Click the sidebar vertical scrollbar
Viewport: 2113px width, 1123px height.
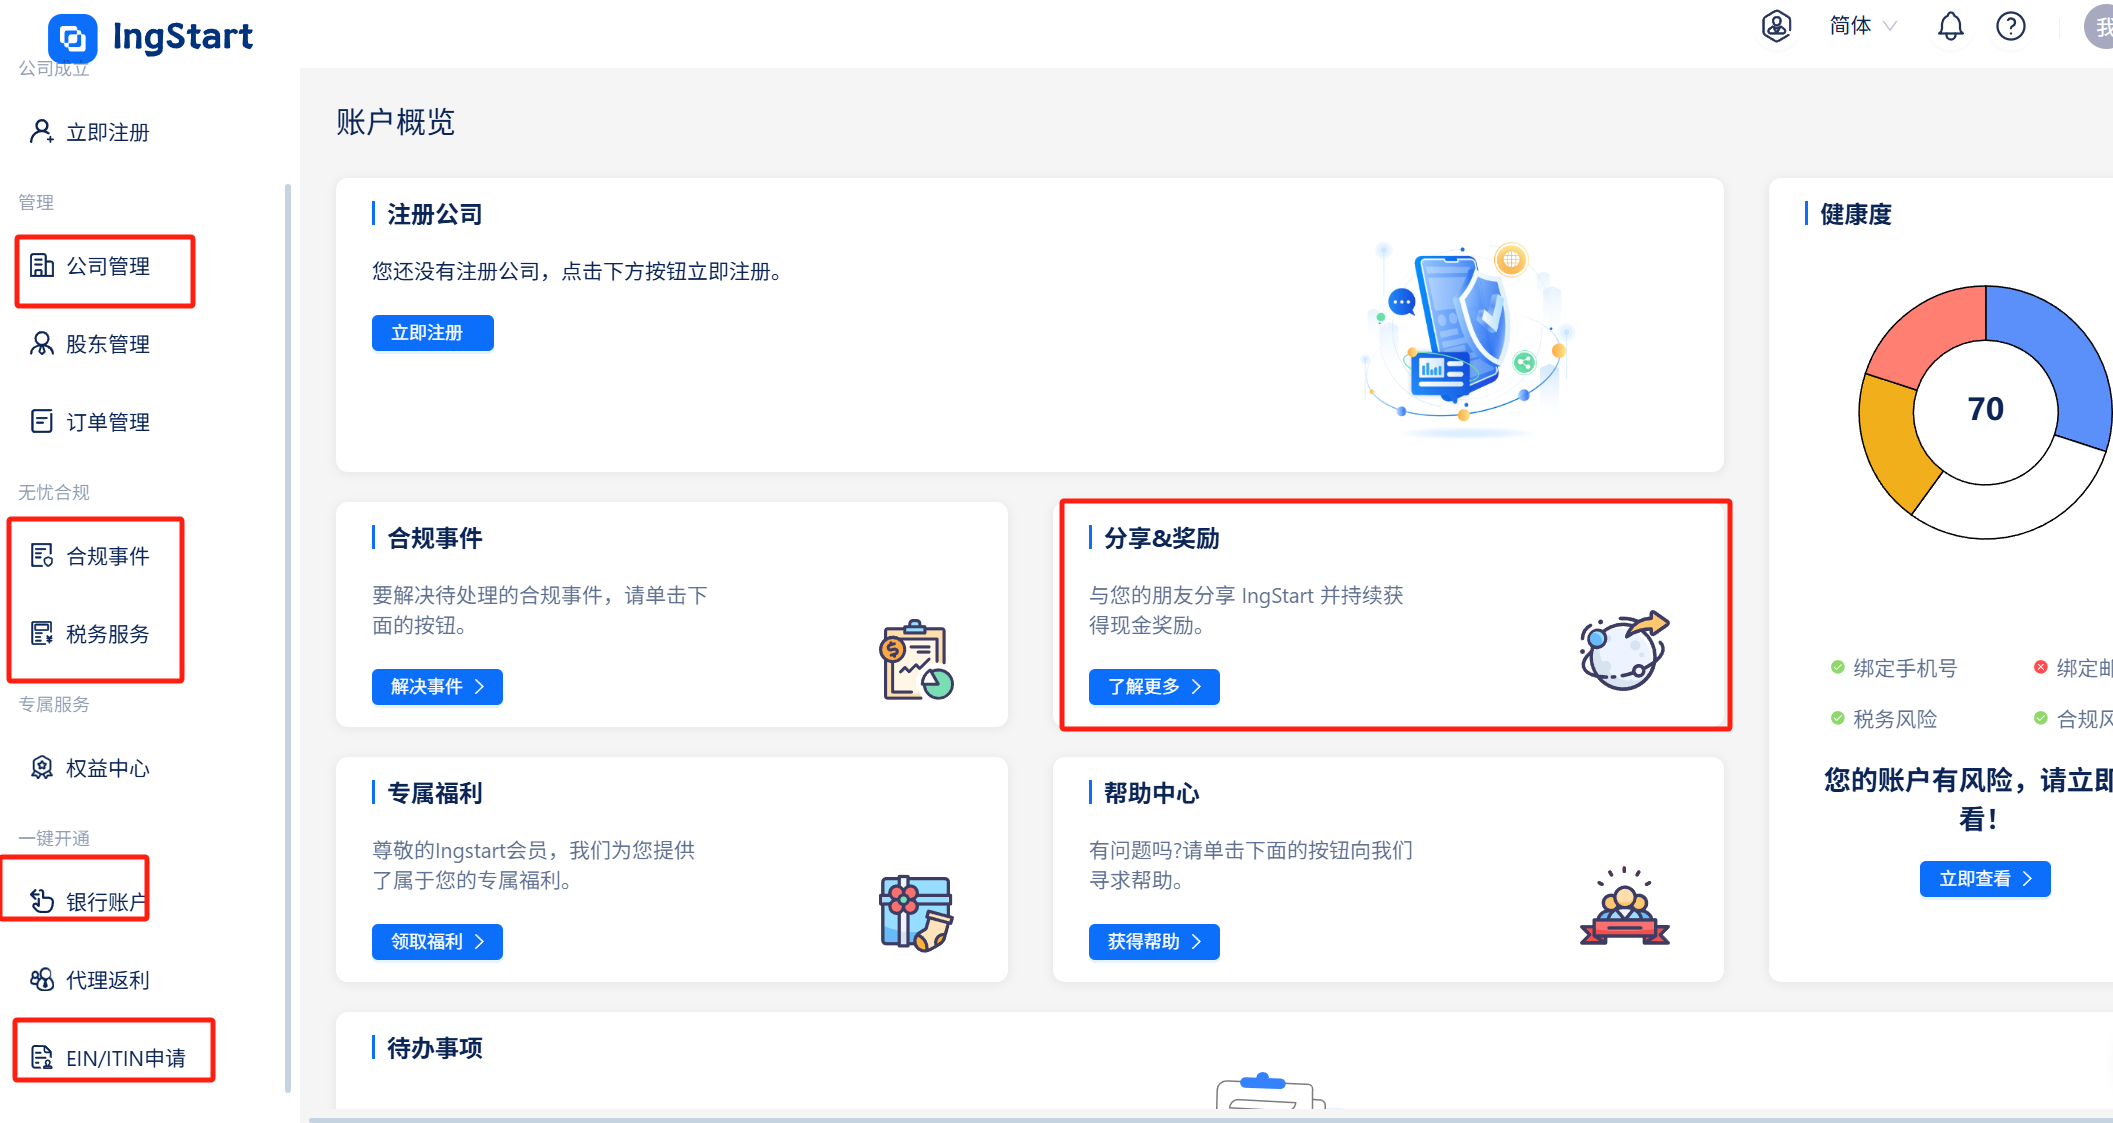coord(288,638)
